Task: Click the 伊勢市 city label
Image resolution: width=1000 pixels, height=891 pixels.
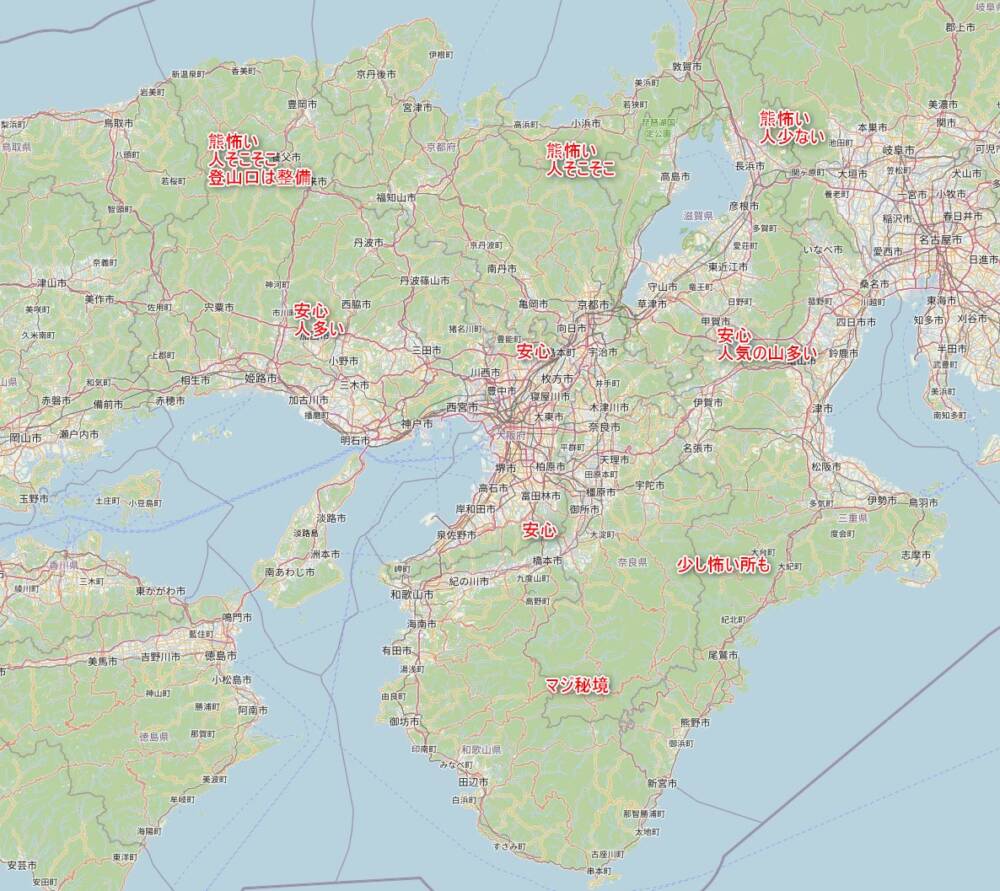Action: tap(882, 501)
